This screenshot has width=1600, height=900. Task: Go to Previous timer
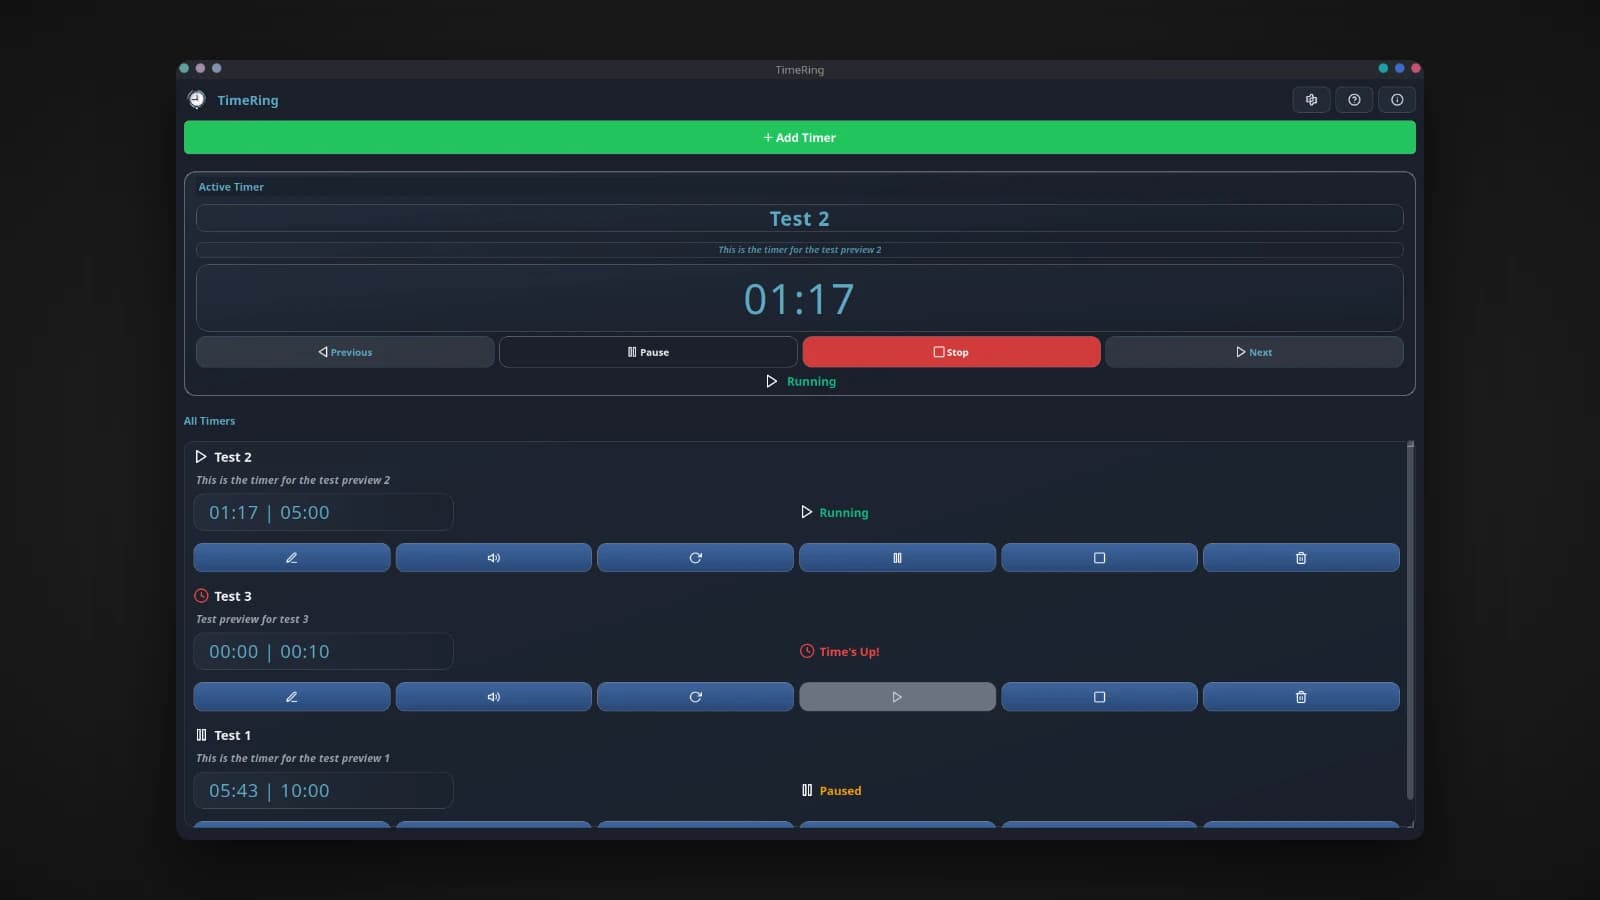(345, 352)
